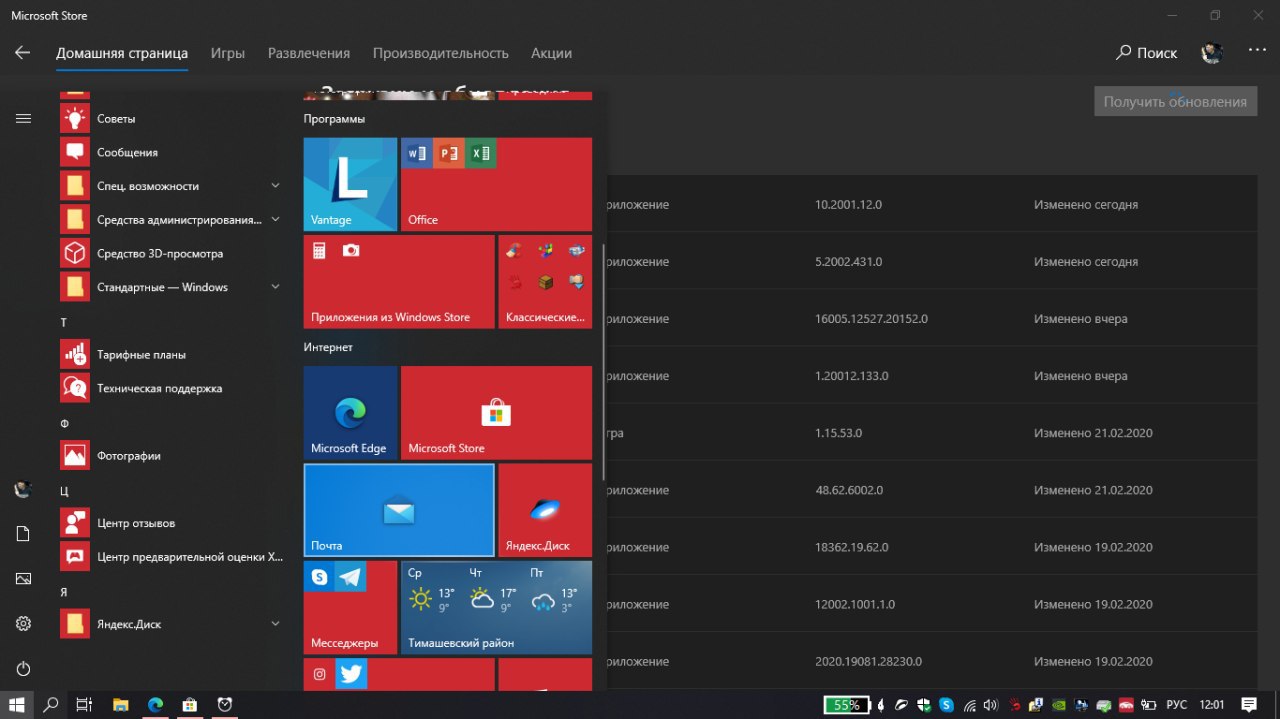Viewport: 1280px width, 719px height.
Task: Launch the Microsoft Edge tile
Action: 350,412
